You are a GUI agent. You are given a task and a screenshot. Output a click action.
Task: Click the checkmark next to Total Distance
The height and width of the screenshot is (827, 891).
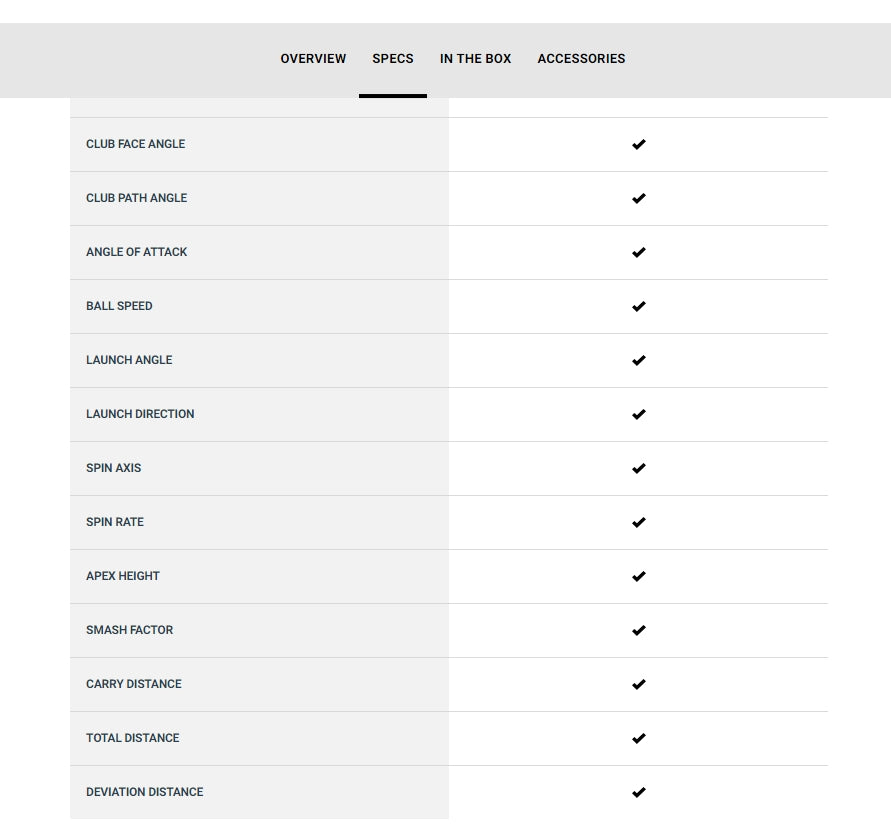click(x=639, y=738)
